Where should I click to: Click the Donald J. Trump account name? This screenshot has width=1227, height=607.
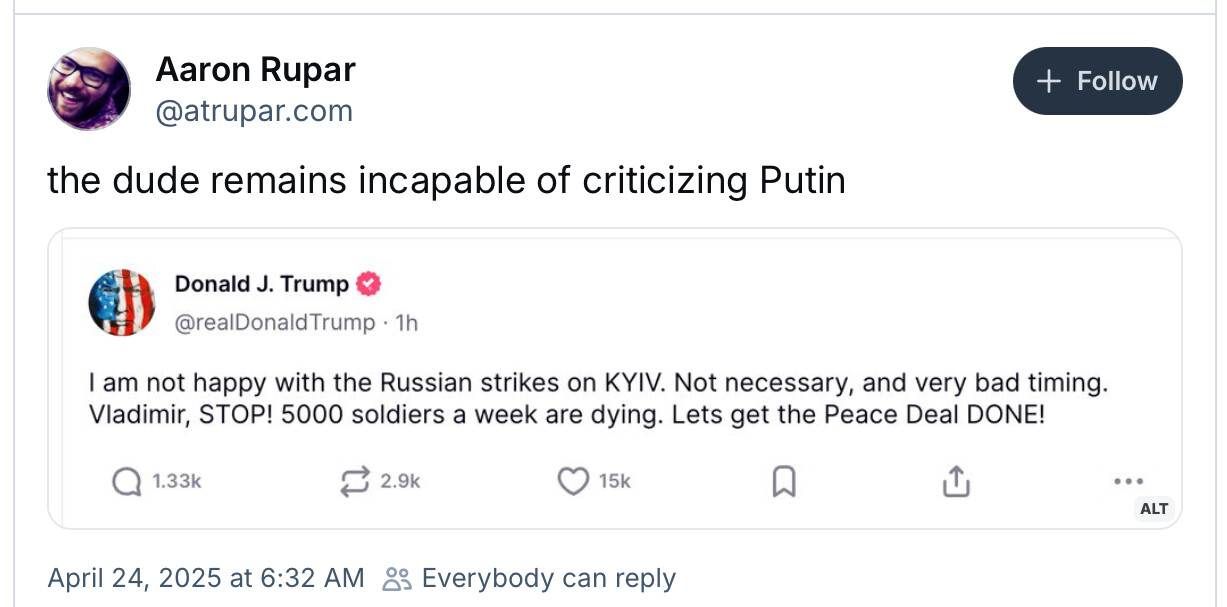tap(261, 284)
